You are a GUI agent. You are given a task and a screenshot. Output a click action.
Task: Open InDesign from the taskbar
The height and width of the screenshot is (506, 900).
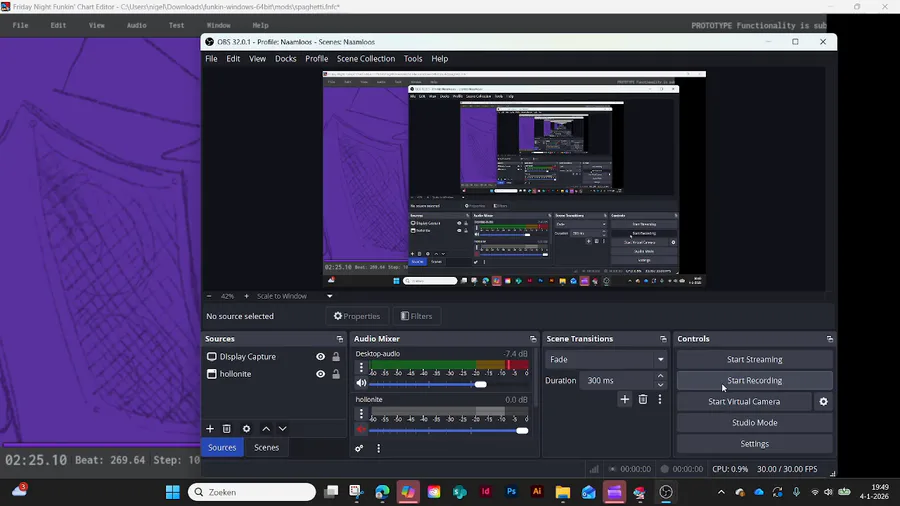click(486, 492)
